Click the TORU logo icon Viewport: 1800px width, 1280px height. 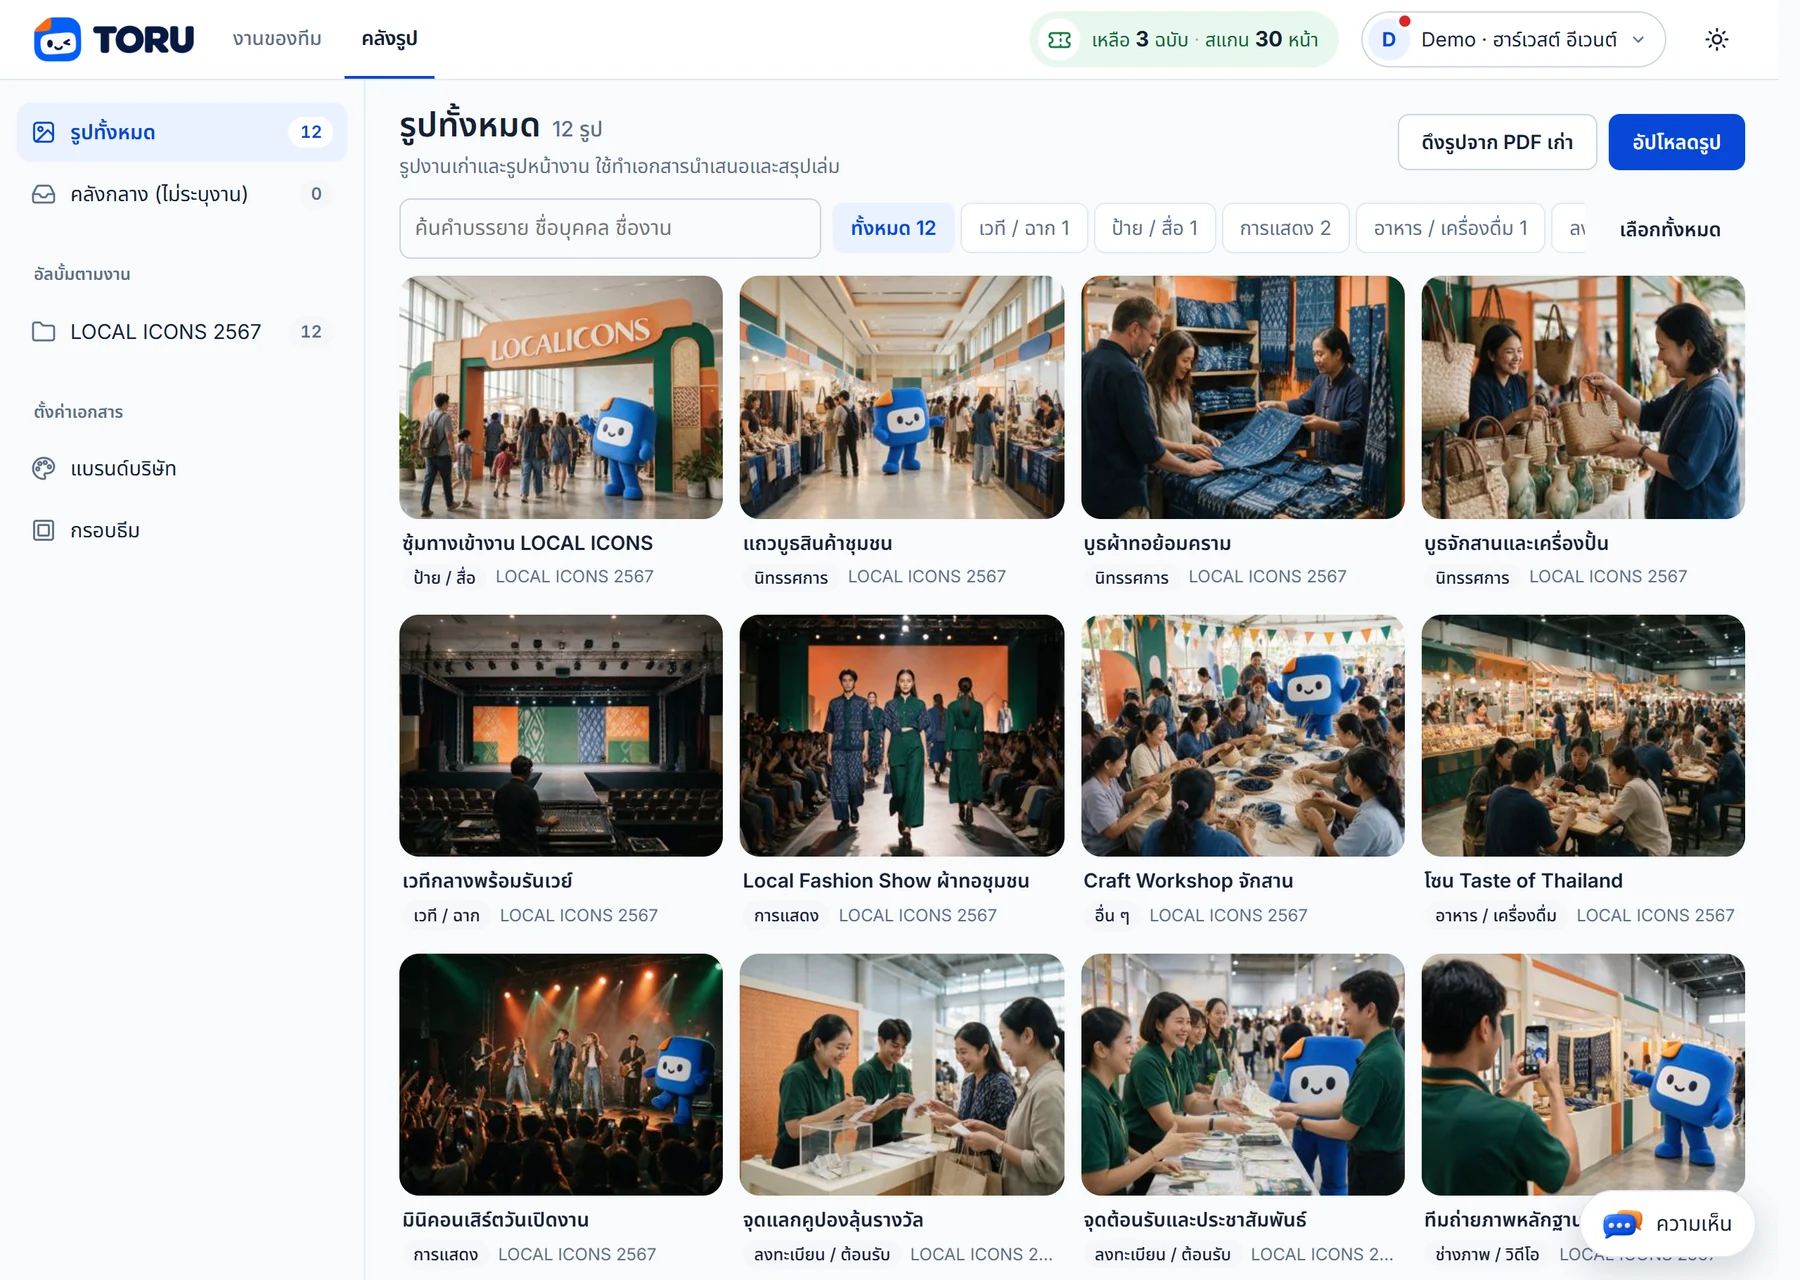tap(57, 39)
